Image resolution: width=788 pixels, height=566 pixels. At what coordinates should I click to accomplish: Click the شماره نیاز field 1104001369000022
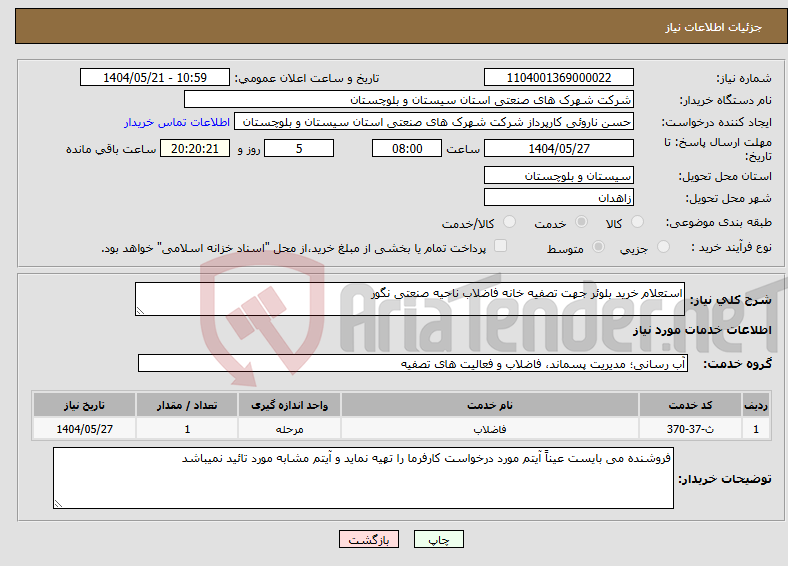pos(559,77)
